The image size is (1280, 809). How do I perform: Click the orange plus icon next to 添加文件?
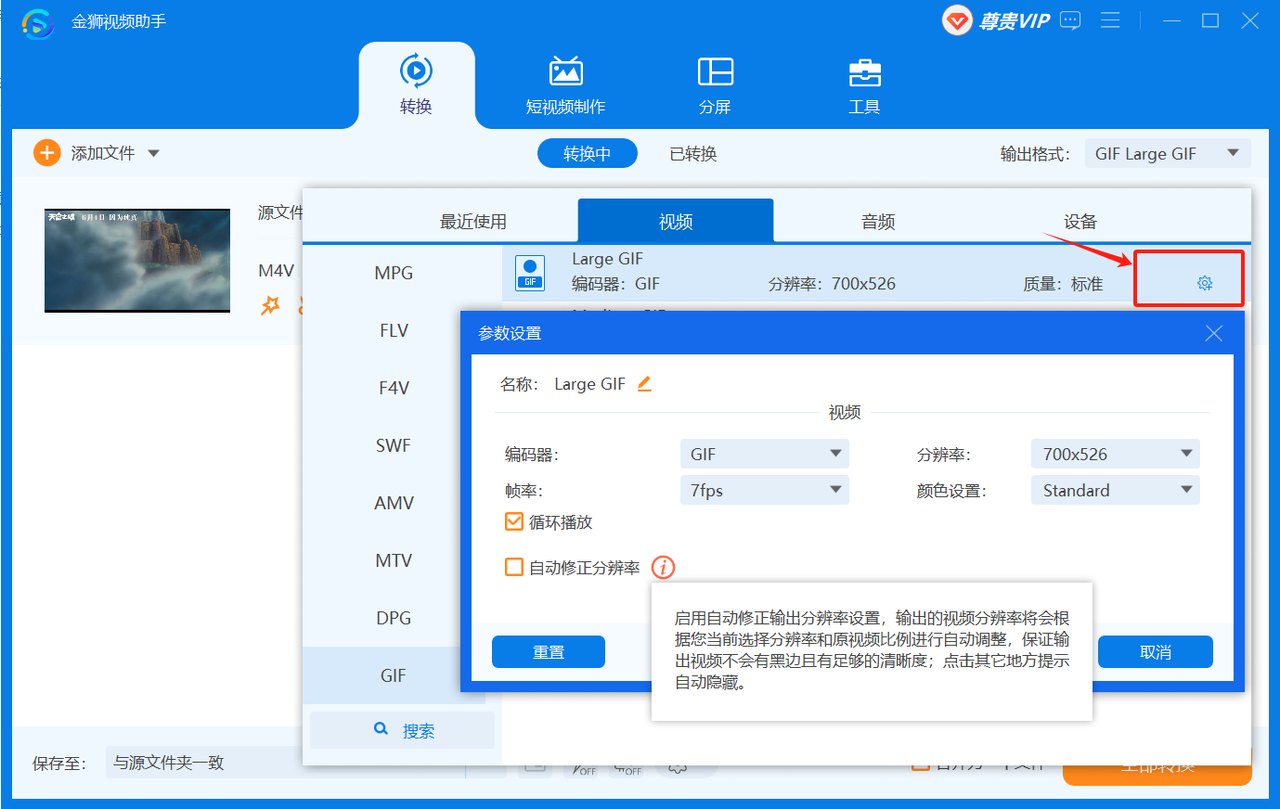pos(46,152)
